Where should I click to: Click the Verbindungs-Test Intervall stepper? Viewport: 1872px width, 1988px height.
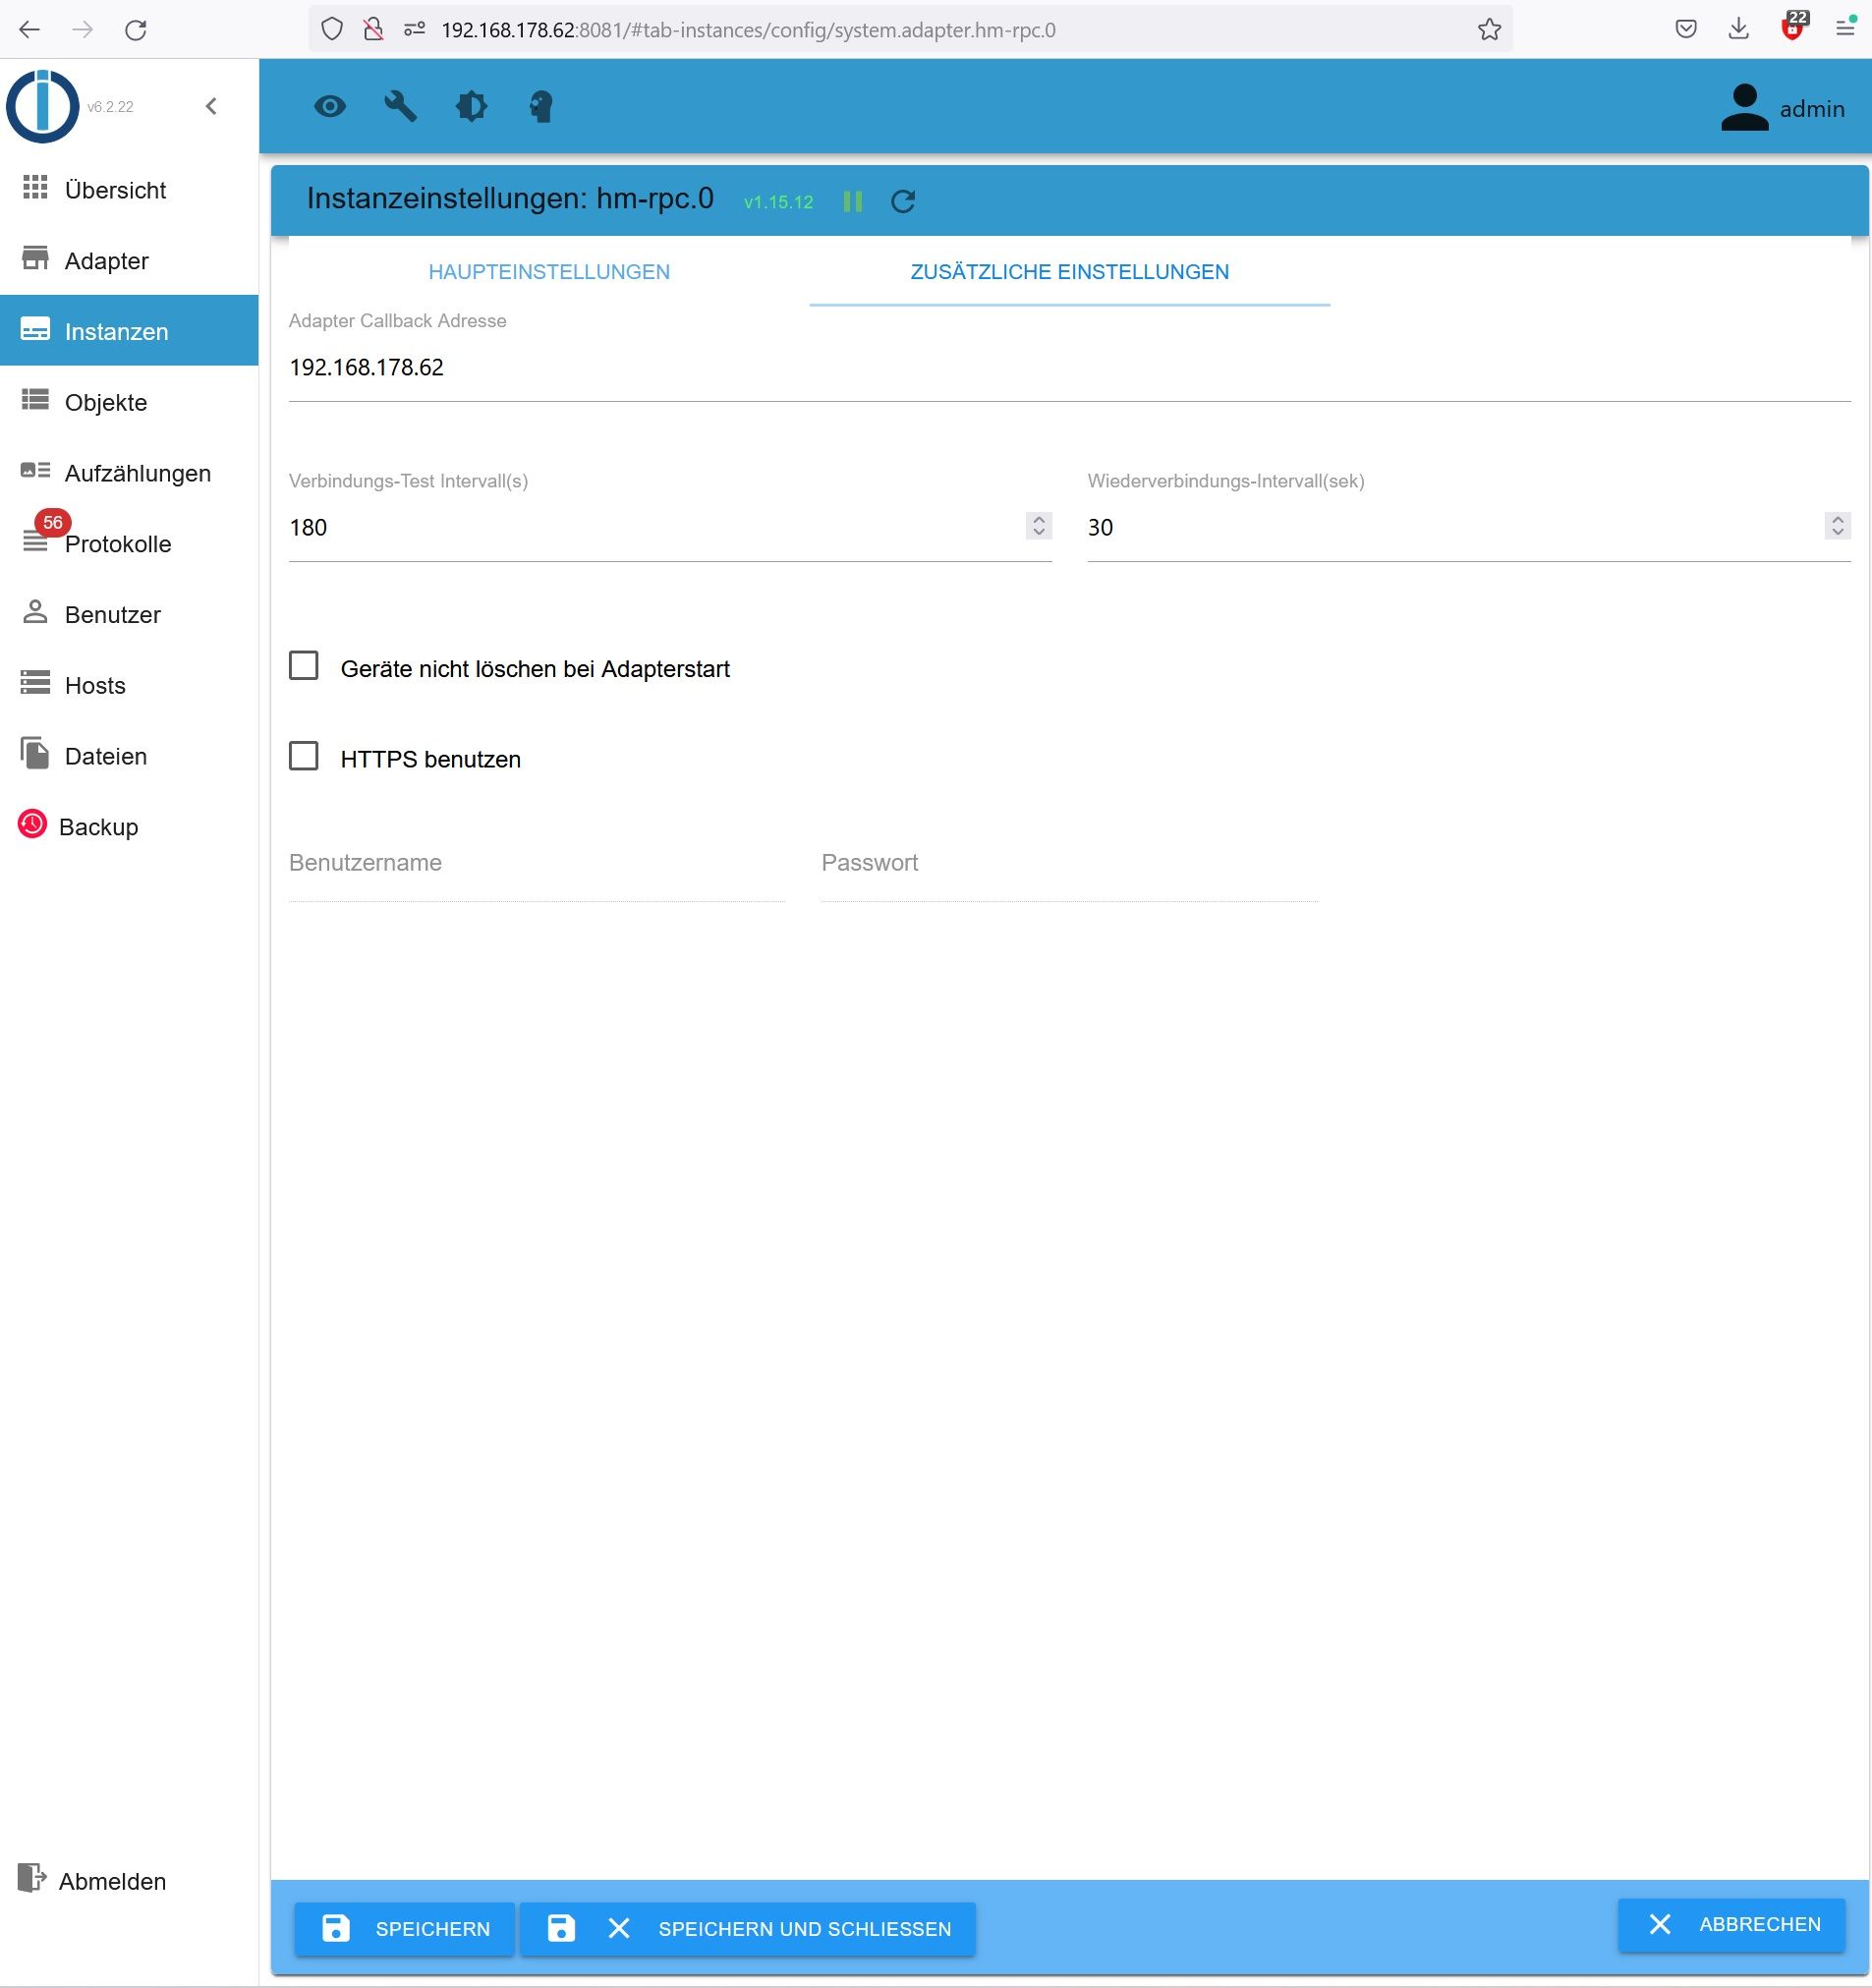point(1039,526)
